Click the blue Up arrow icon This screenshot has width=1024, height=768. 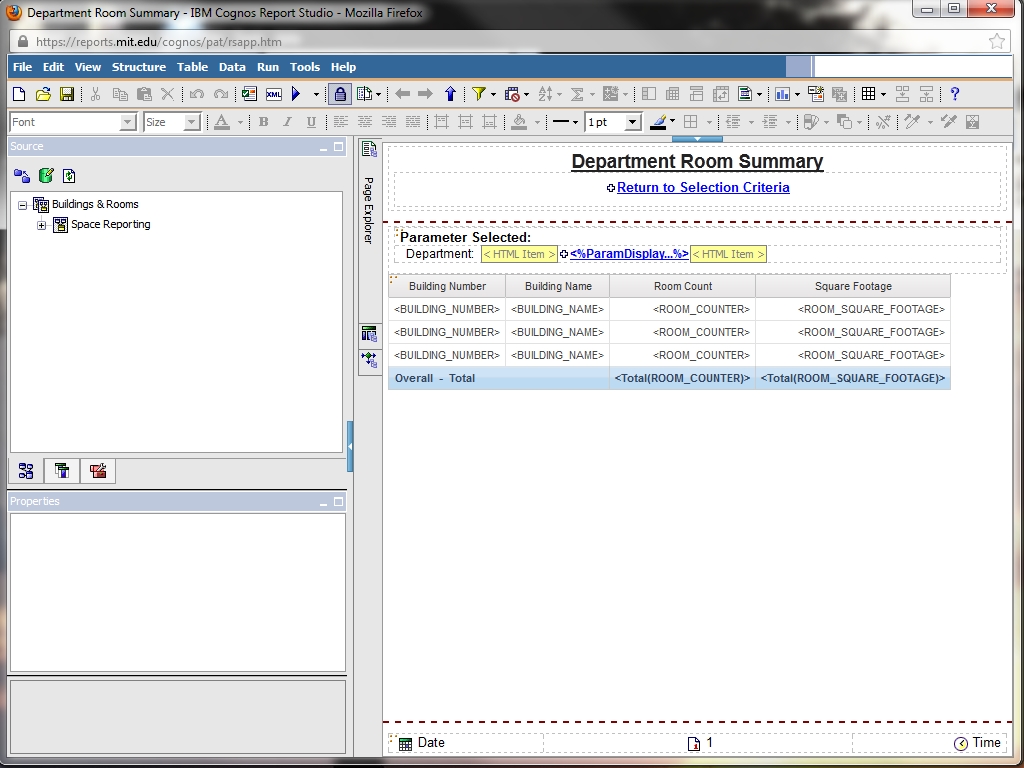click(x=450, y=94)
